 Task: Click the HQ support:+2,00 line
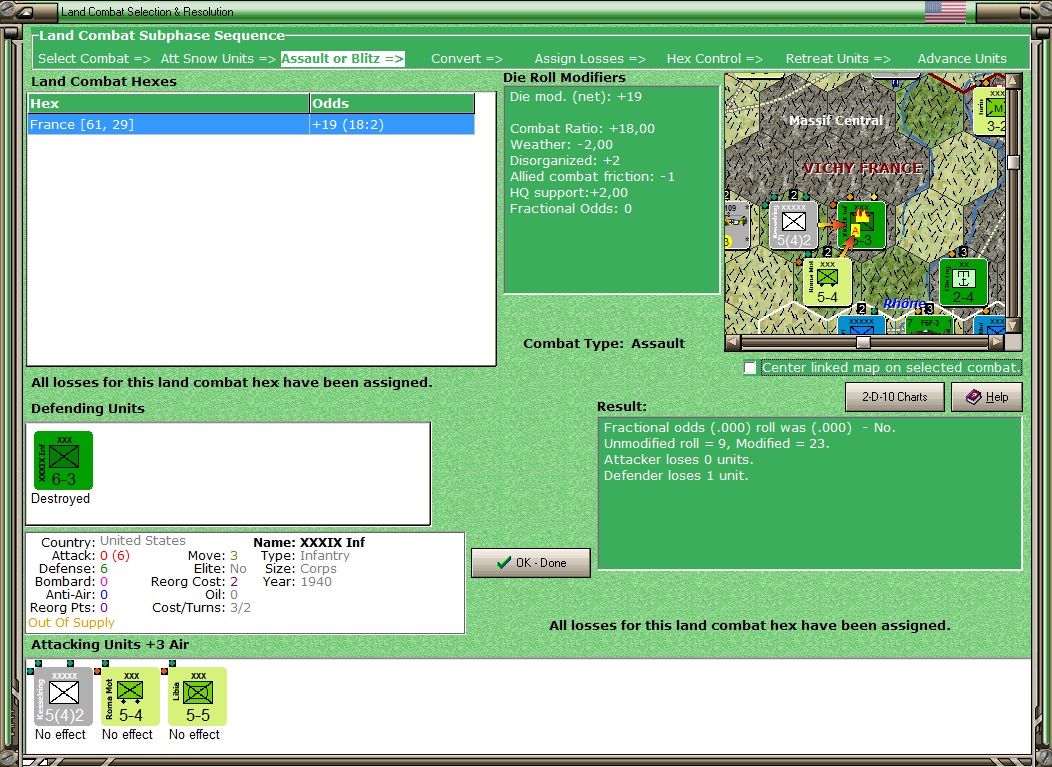coord(569,193)
